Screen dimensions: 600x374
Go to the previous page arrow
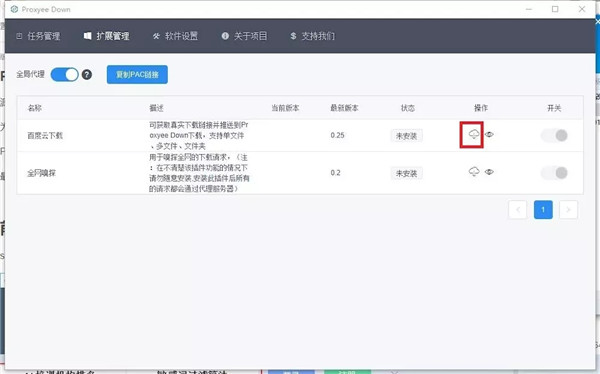coord(518,209)
